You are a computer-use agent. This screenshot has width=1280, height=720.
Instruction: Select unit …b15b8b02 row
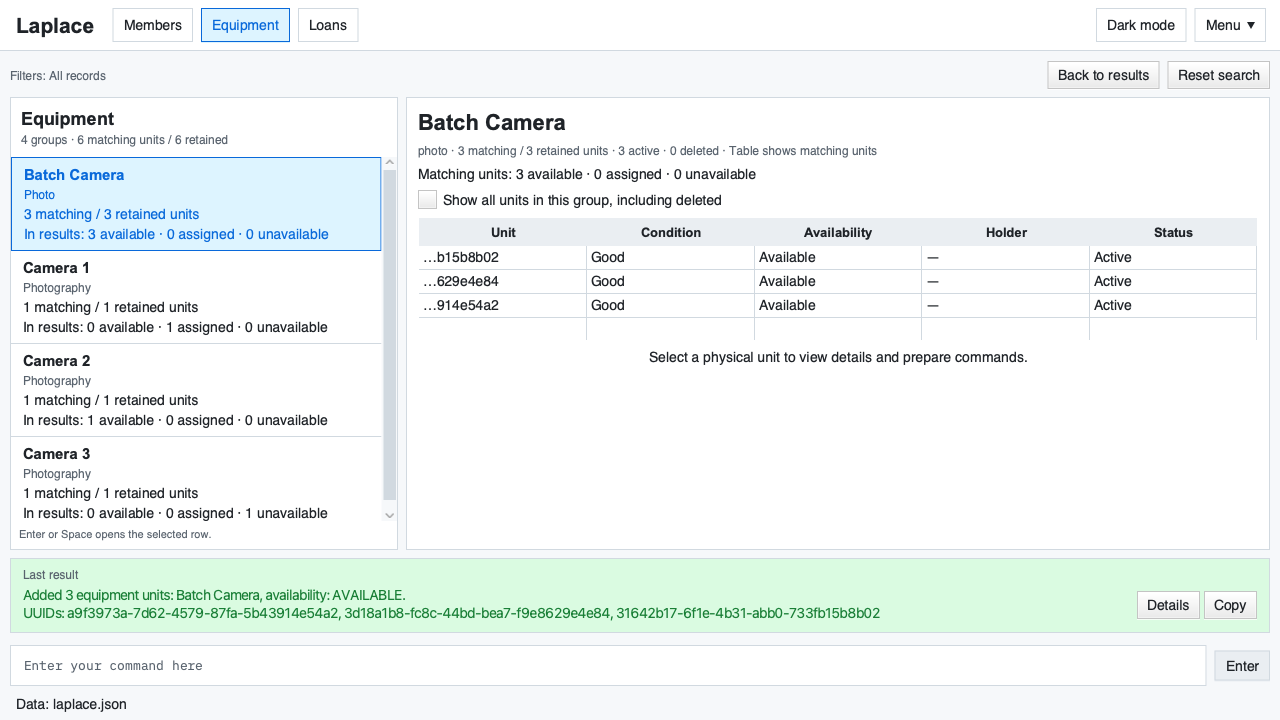click(837, 257)
